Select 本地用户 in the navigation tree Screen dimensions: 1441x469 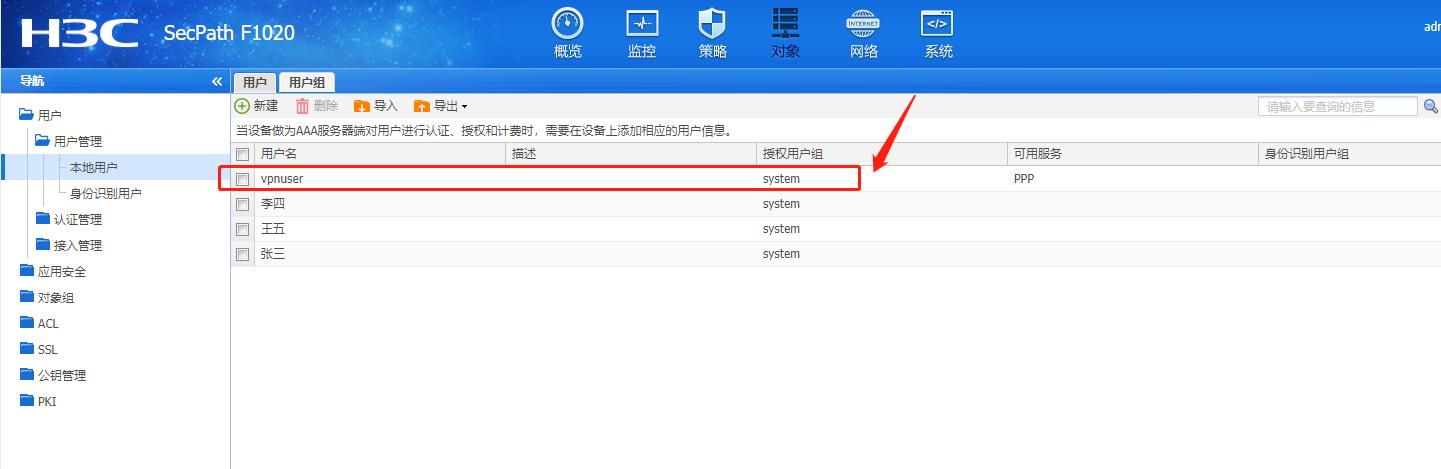point(94,168)
